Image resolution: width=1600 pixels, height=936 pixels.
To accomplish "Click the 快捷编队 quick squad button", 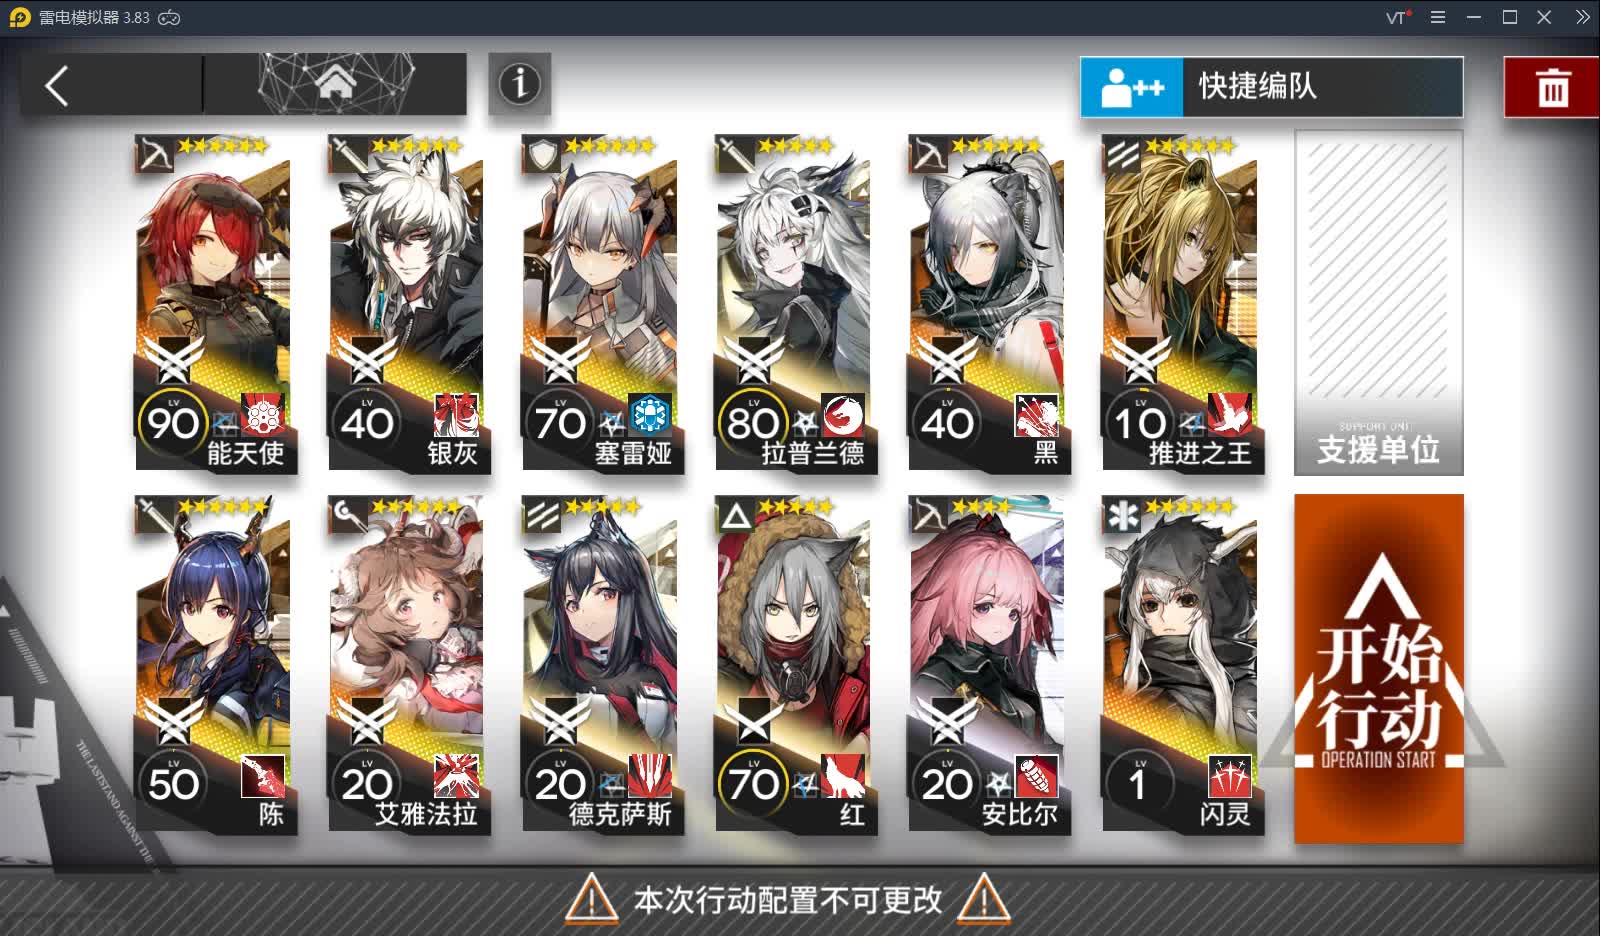I will click(1271, 87).
